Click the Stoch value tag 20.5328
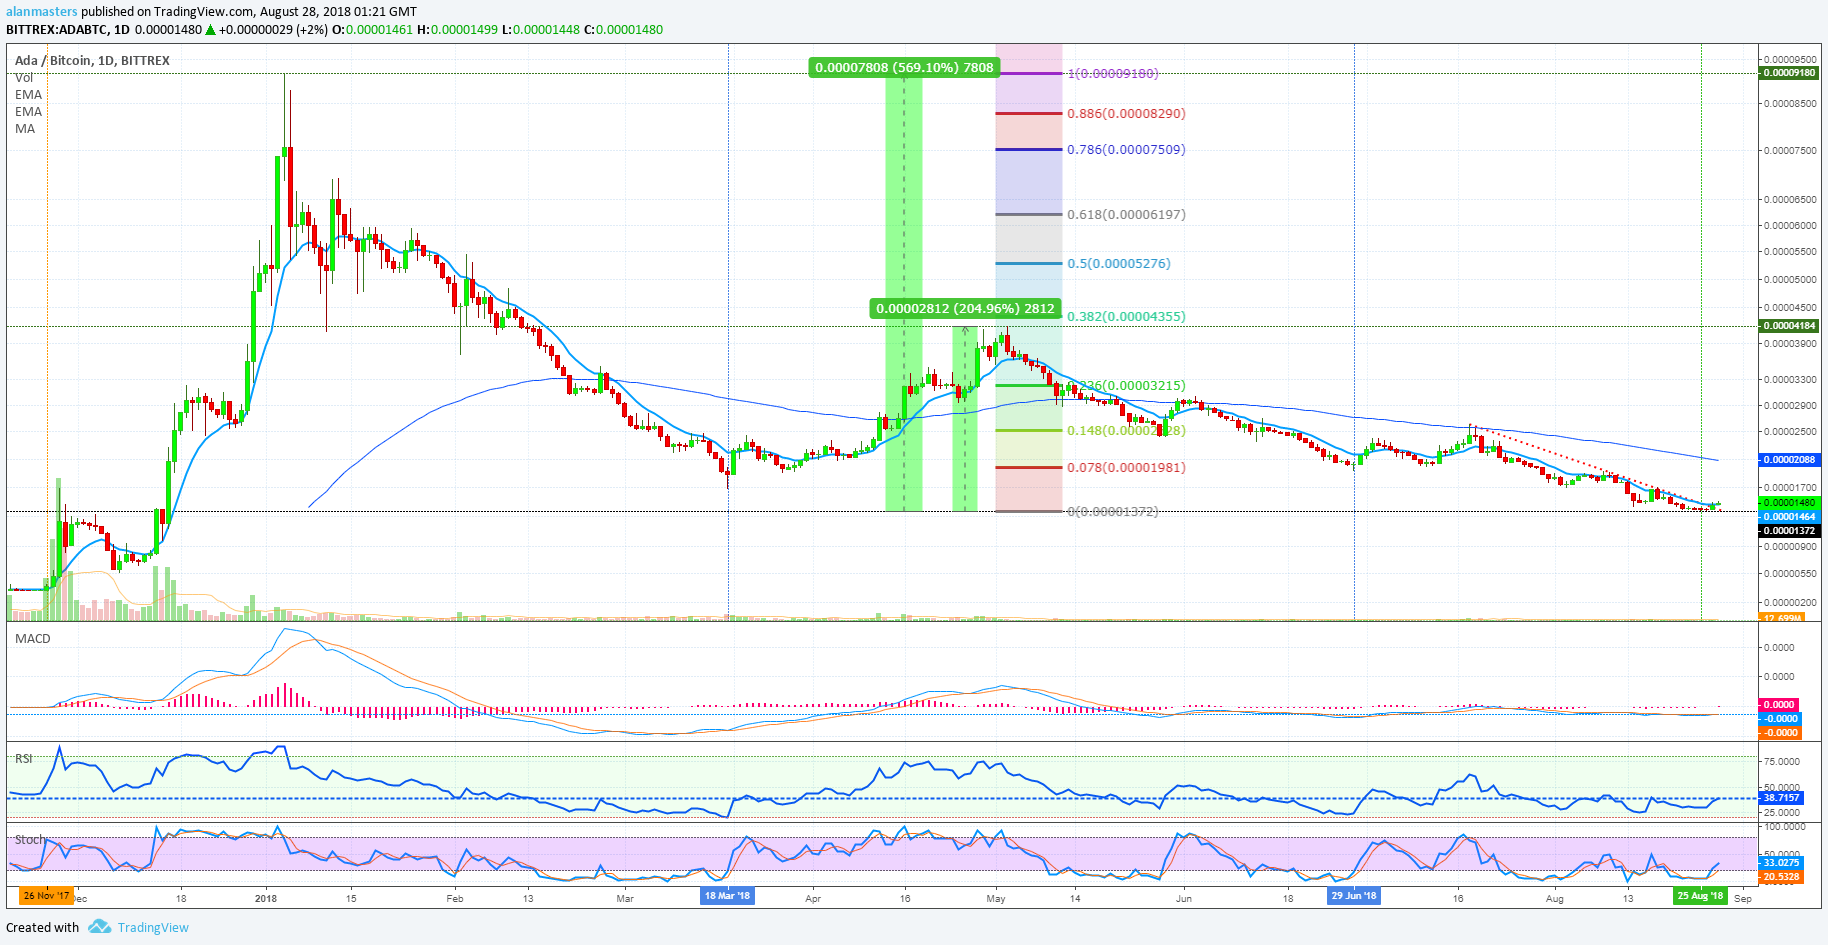The height and width of the screenshot is (945, 1828). click(1781, 876)
